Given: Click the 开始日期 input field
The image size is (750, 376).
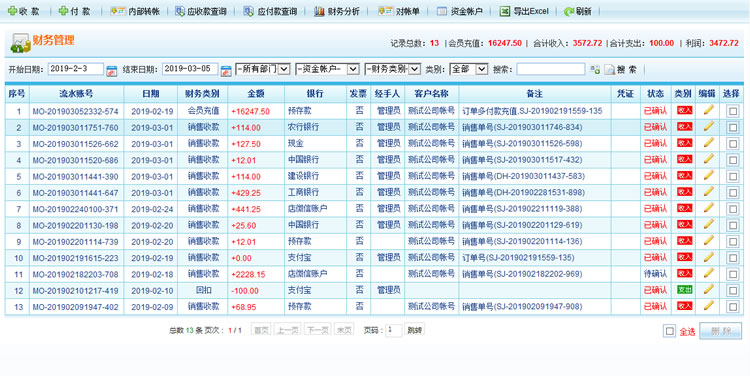Looking at the screenshot, I should 76,69.
